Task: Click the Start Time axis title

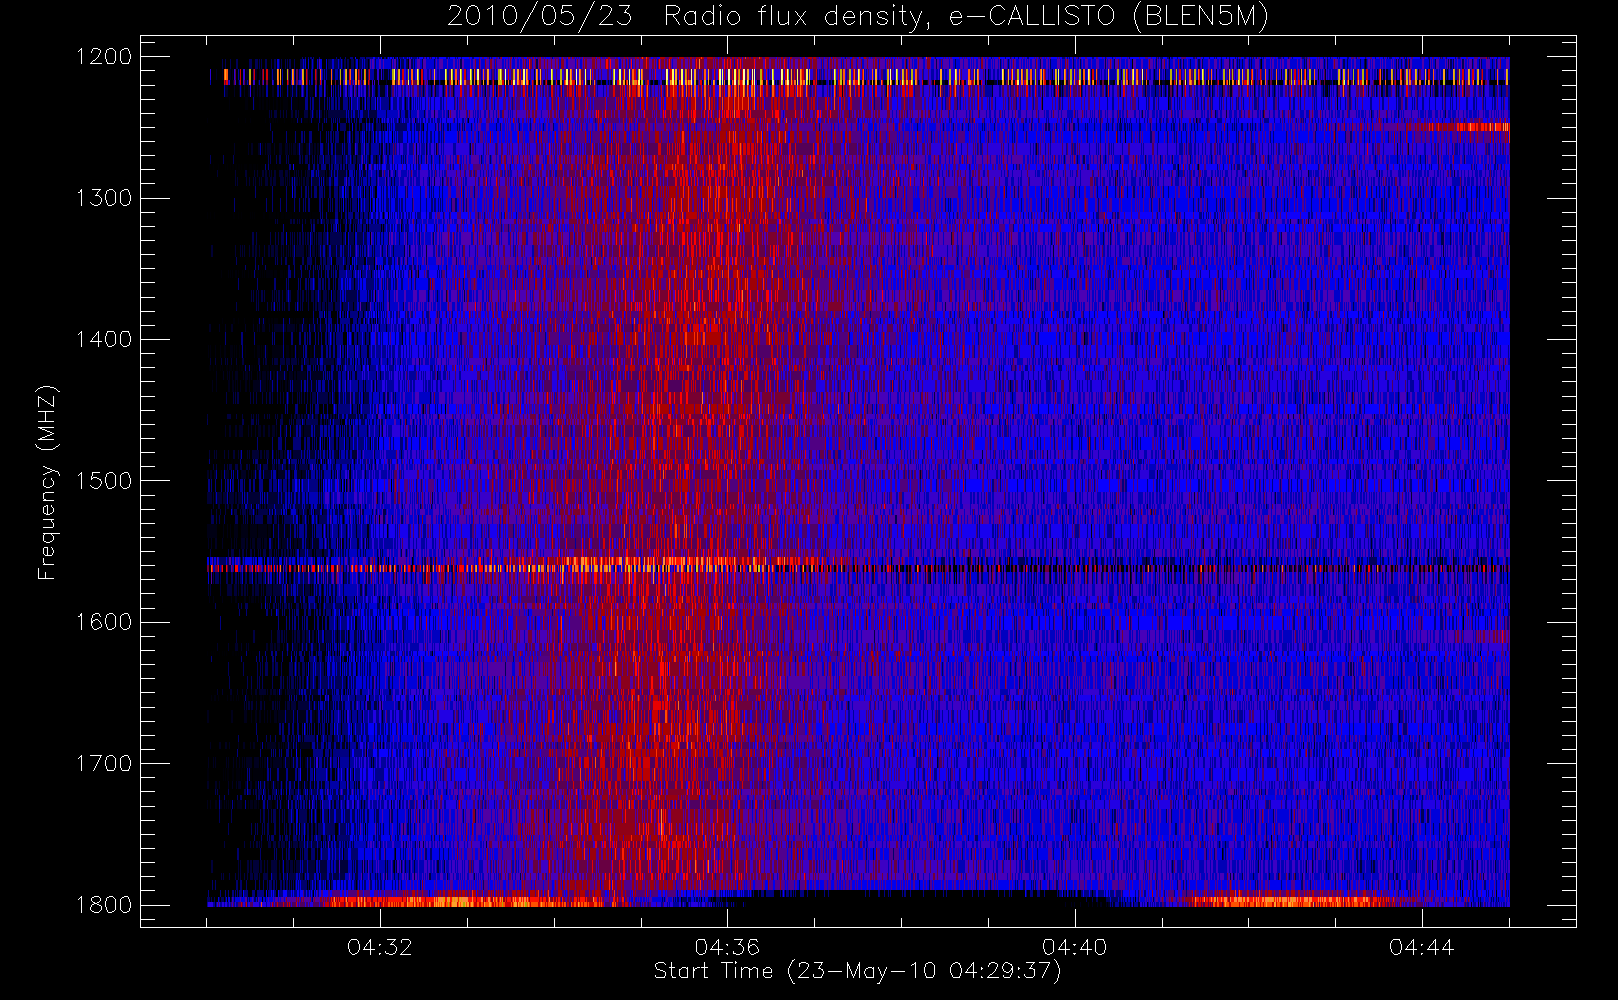Action: click(x=858, y=971)
